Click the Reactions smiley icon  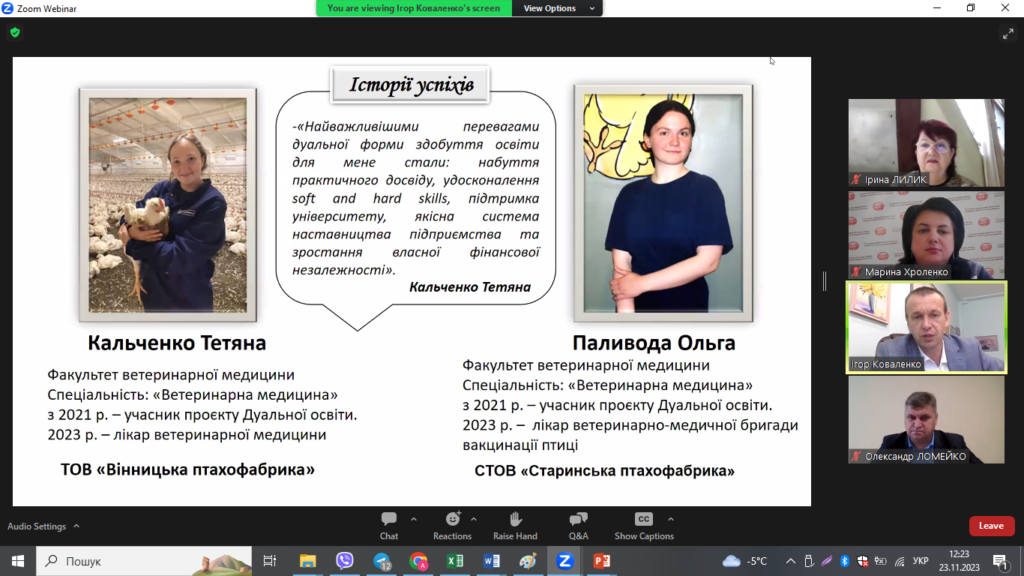point(452,520)
